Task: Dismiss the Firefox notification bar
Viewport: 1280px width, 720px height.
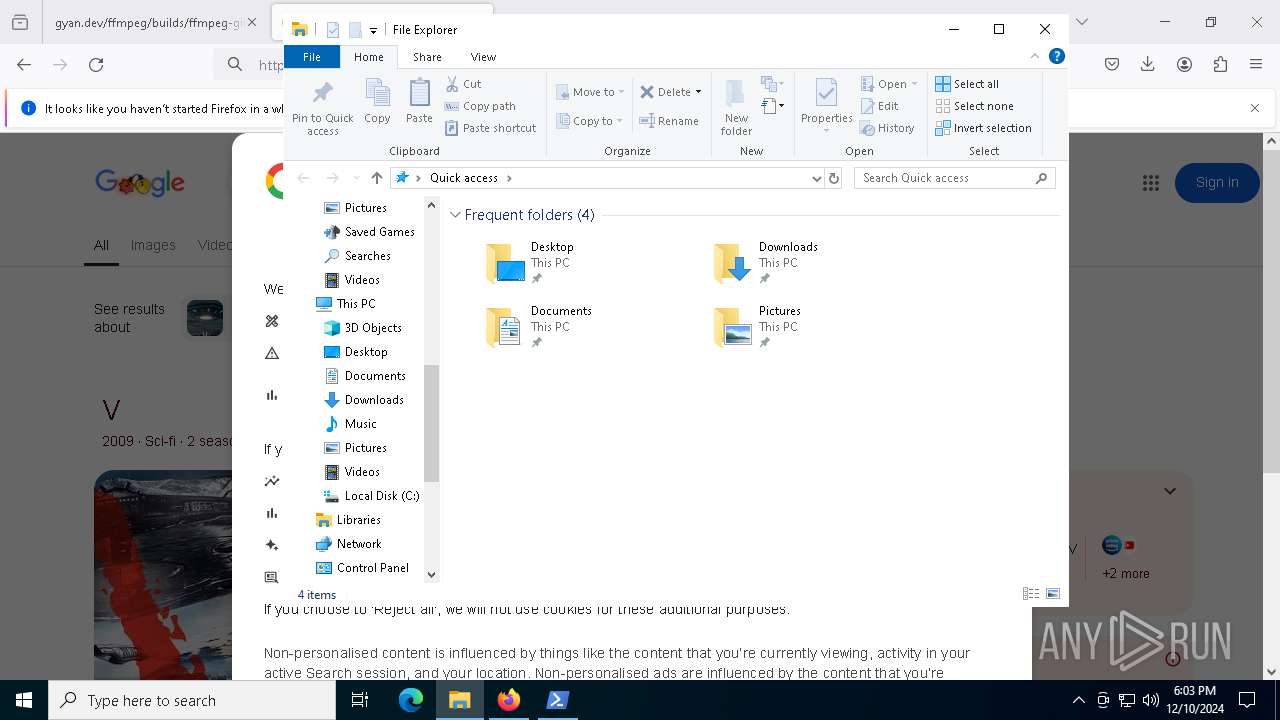Action: 1255,108
